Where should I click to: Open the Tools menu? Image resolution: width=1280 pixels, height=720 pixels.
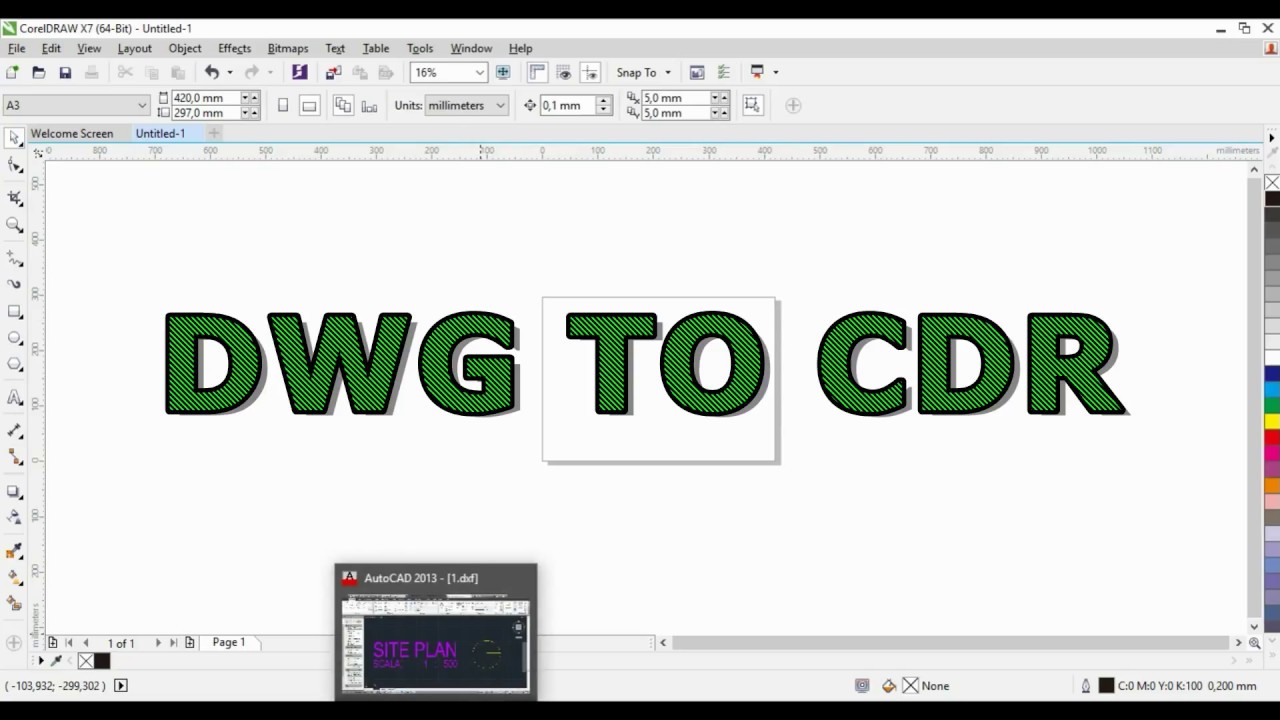(x=420, y=48)
